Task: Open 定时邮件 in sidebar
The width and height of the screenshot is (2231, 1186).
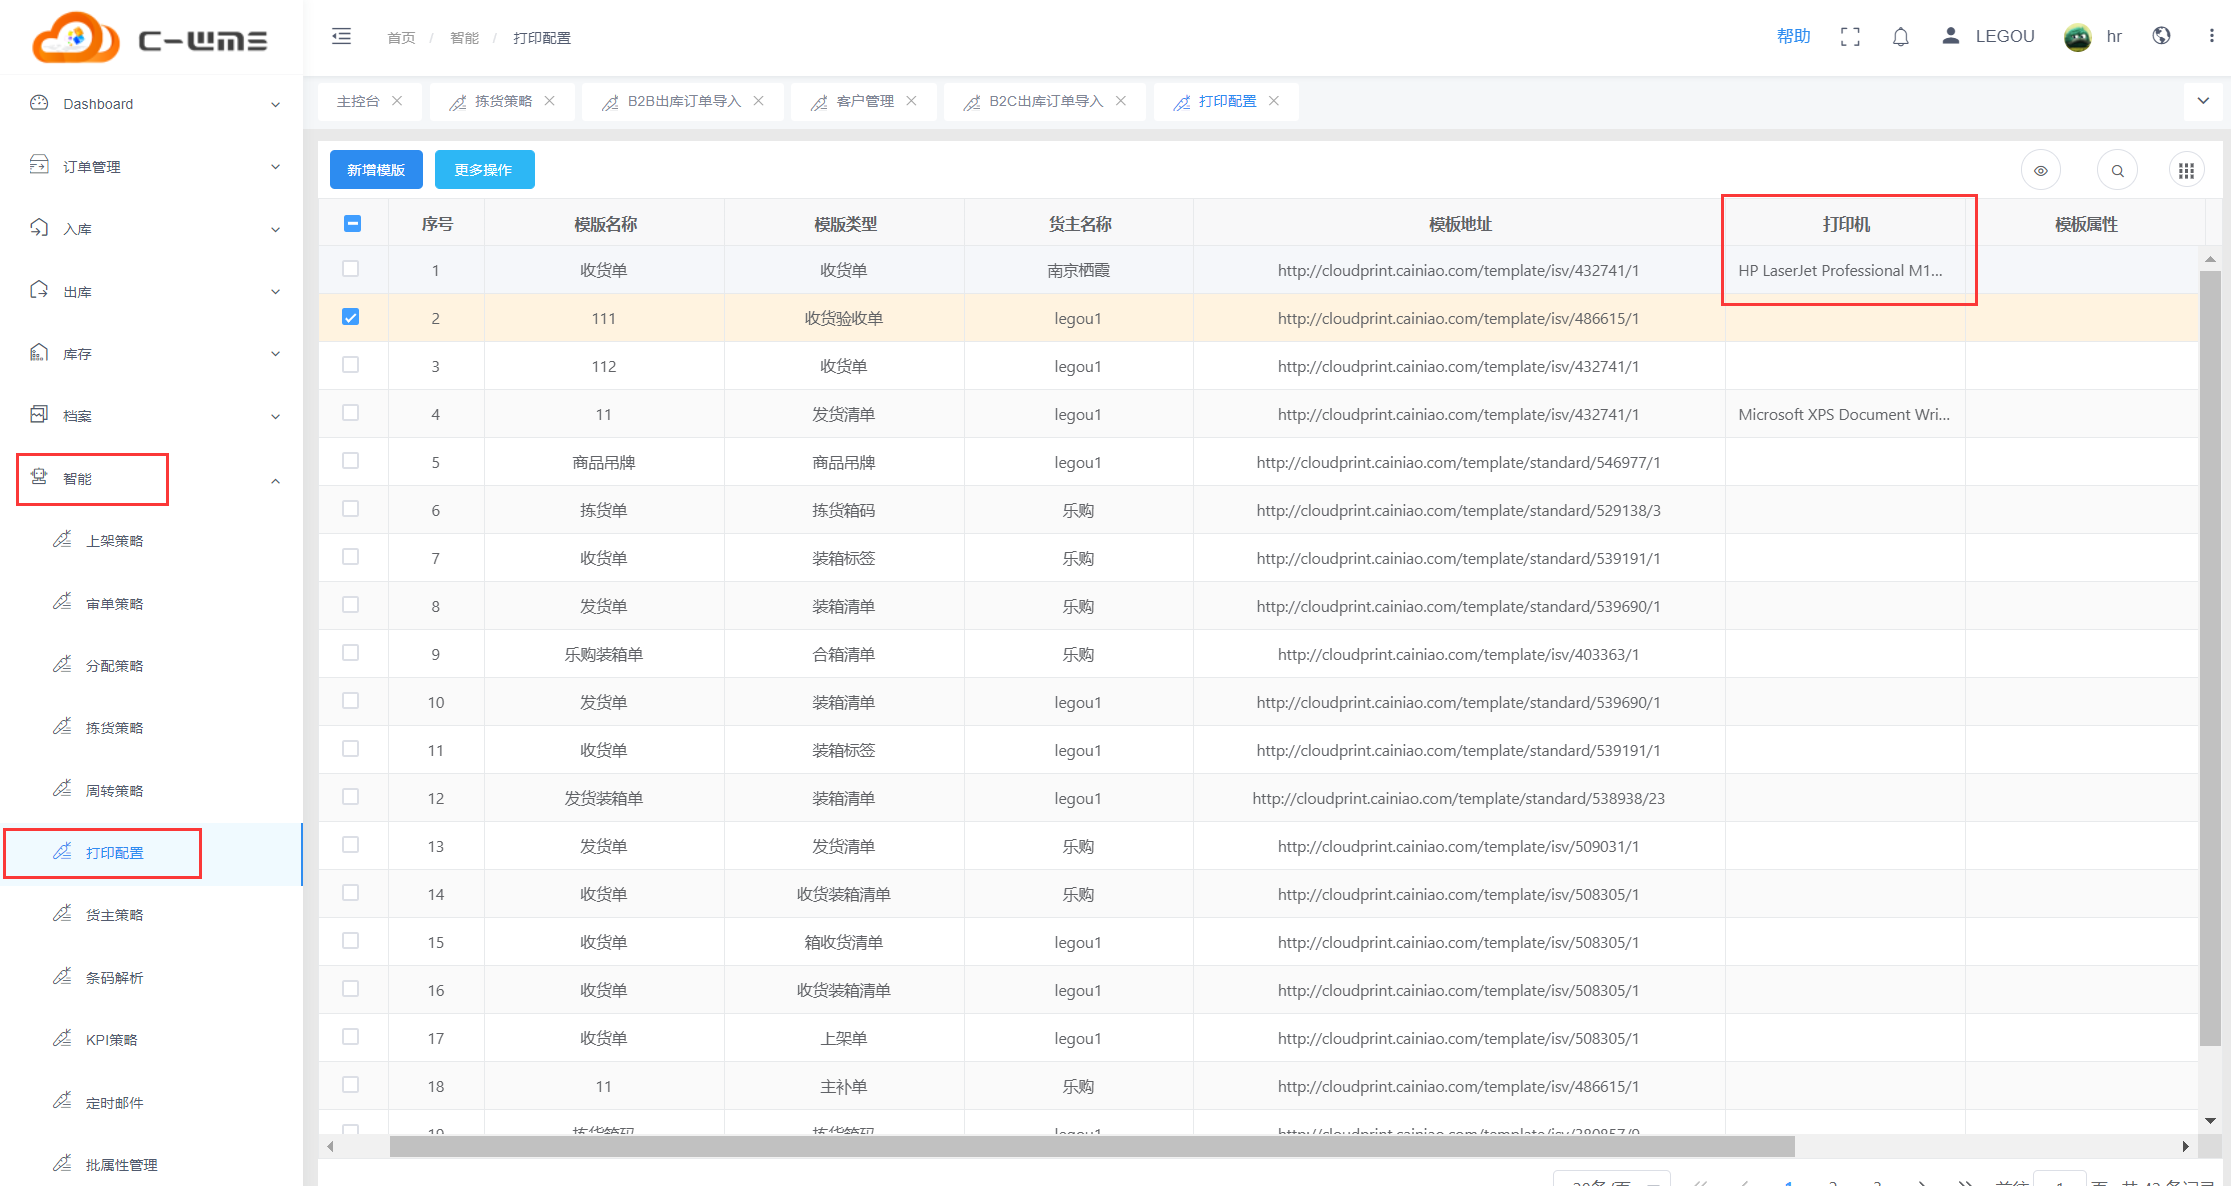Action: (x=114, y=1103)
